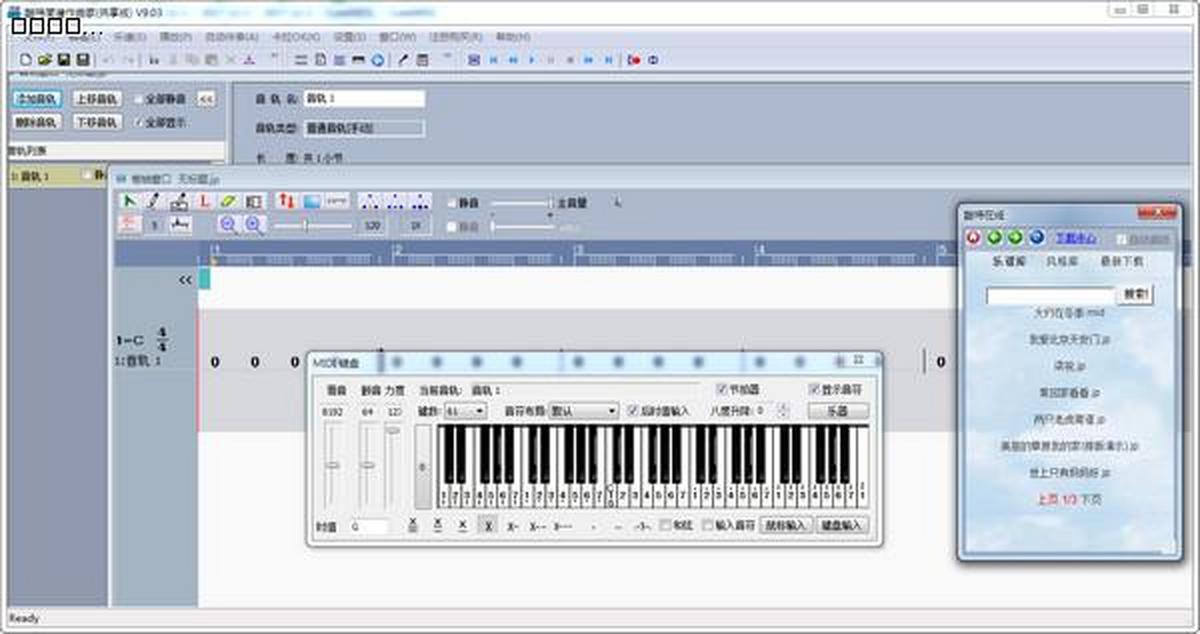The height and width of the screenshot is (634, 1200).
Task: Click the red record button in toolbar
Action: click(634, 60)
